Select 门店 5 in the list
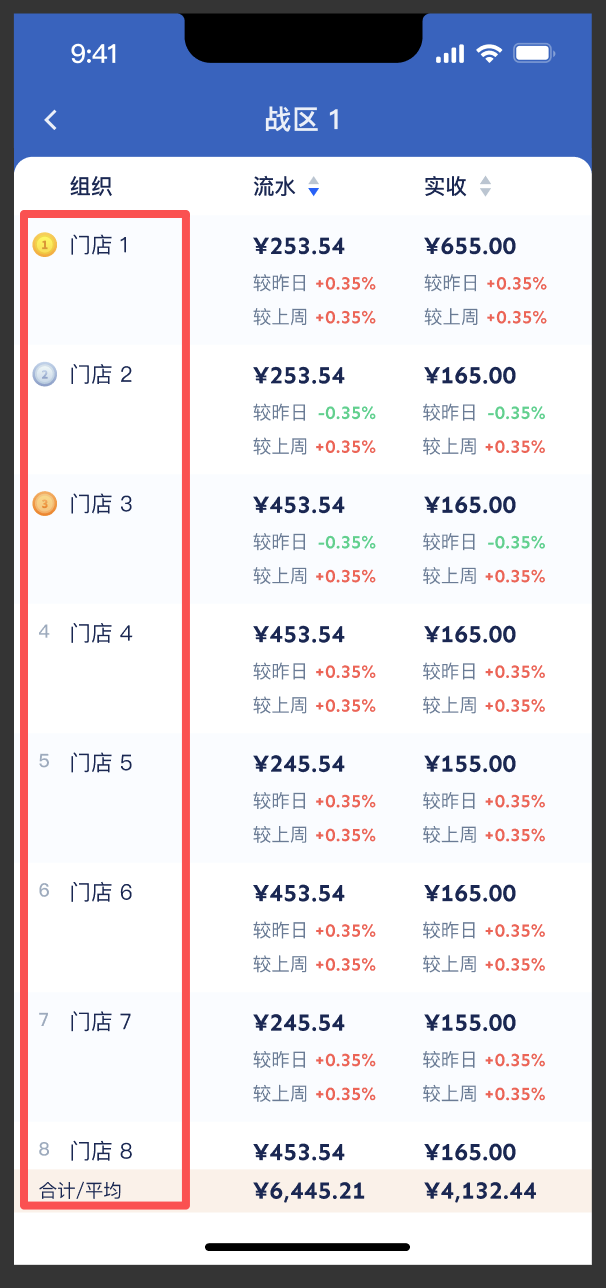The width and height of the screenshot is (606, 1288). (x=101, y=763)
